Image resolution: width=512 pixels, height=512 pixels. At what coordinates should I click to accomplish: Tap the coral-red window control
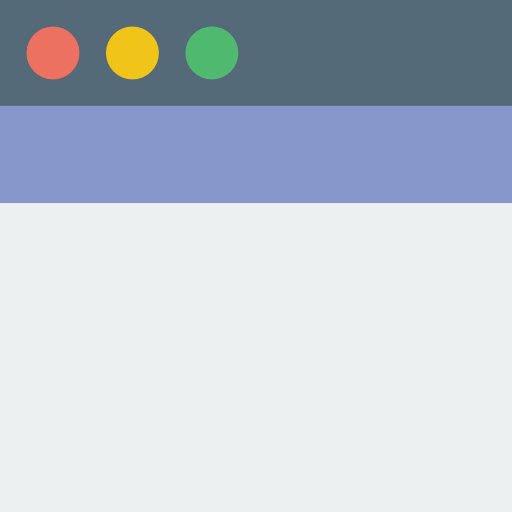click(x=53, y=53)
